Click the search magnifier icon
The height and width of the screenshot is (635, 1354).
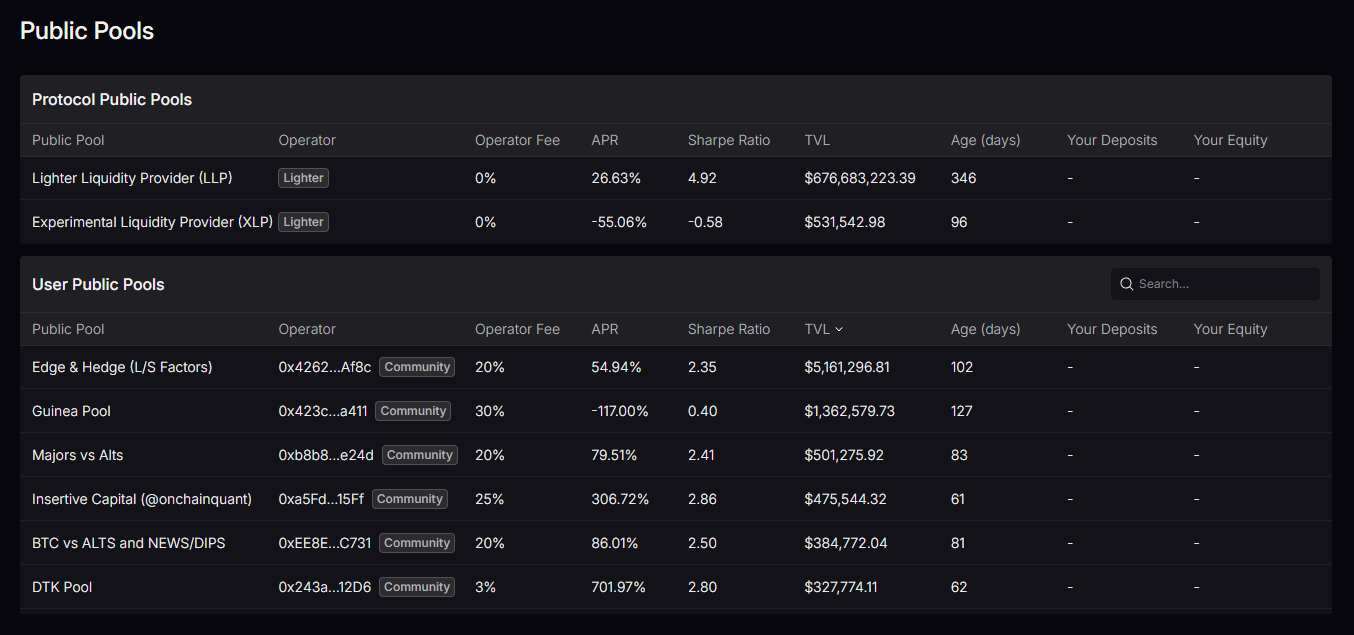coord(1126,284)
